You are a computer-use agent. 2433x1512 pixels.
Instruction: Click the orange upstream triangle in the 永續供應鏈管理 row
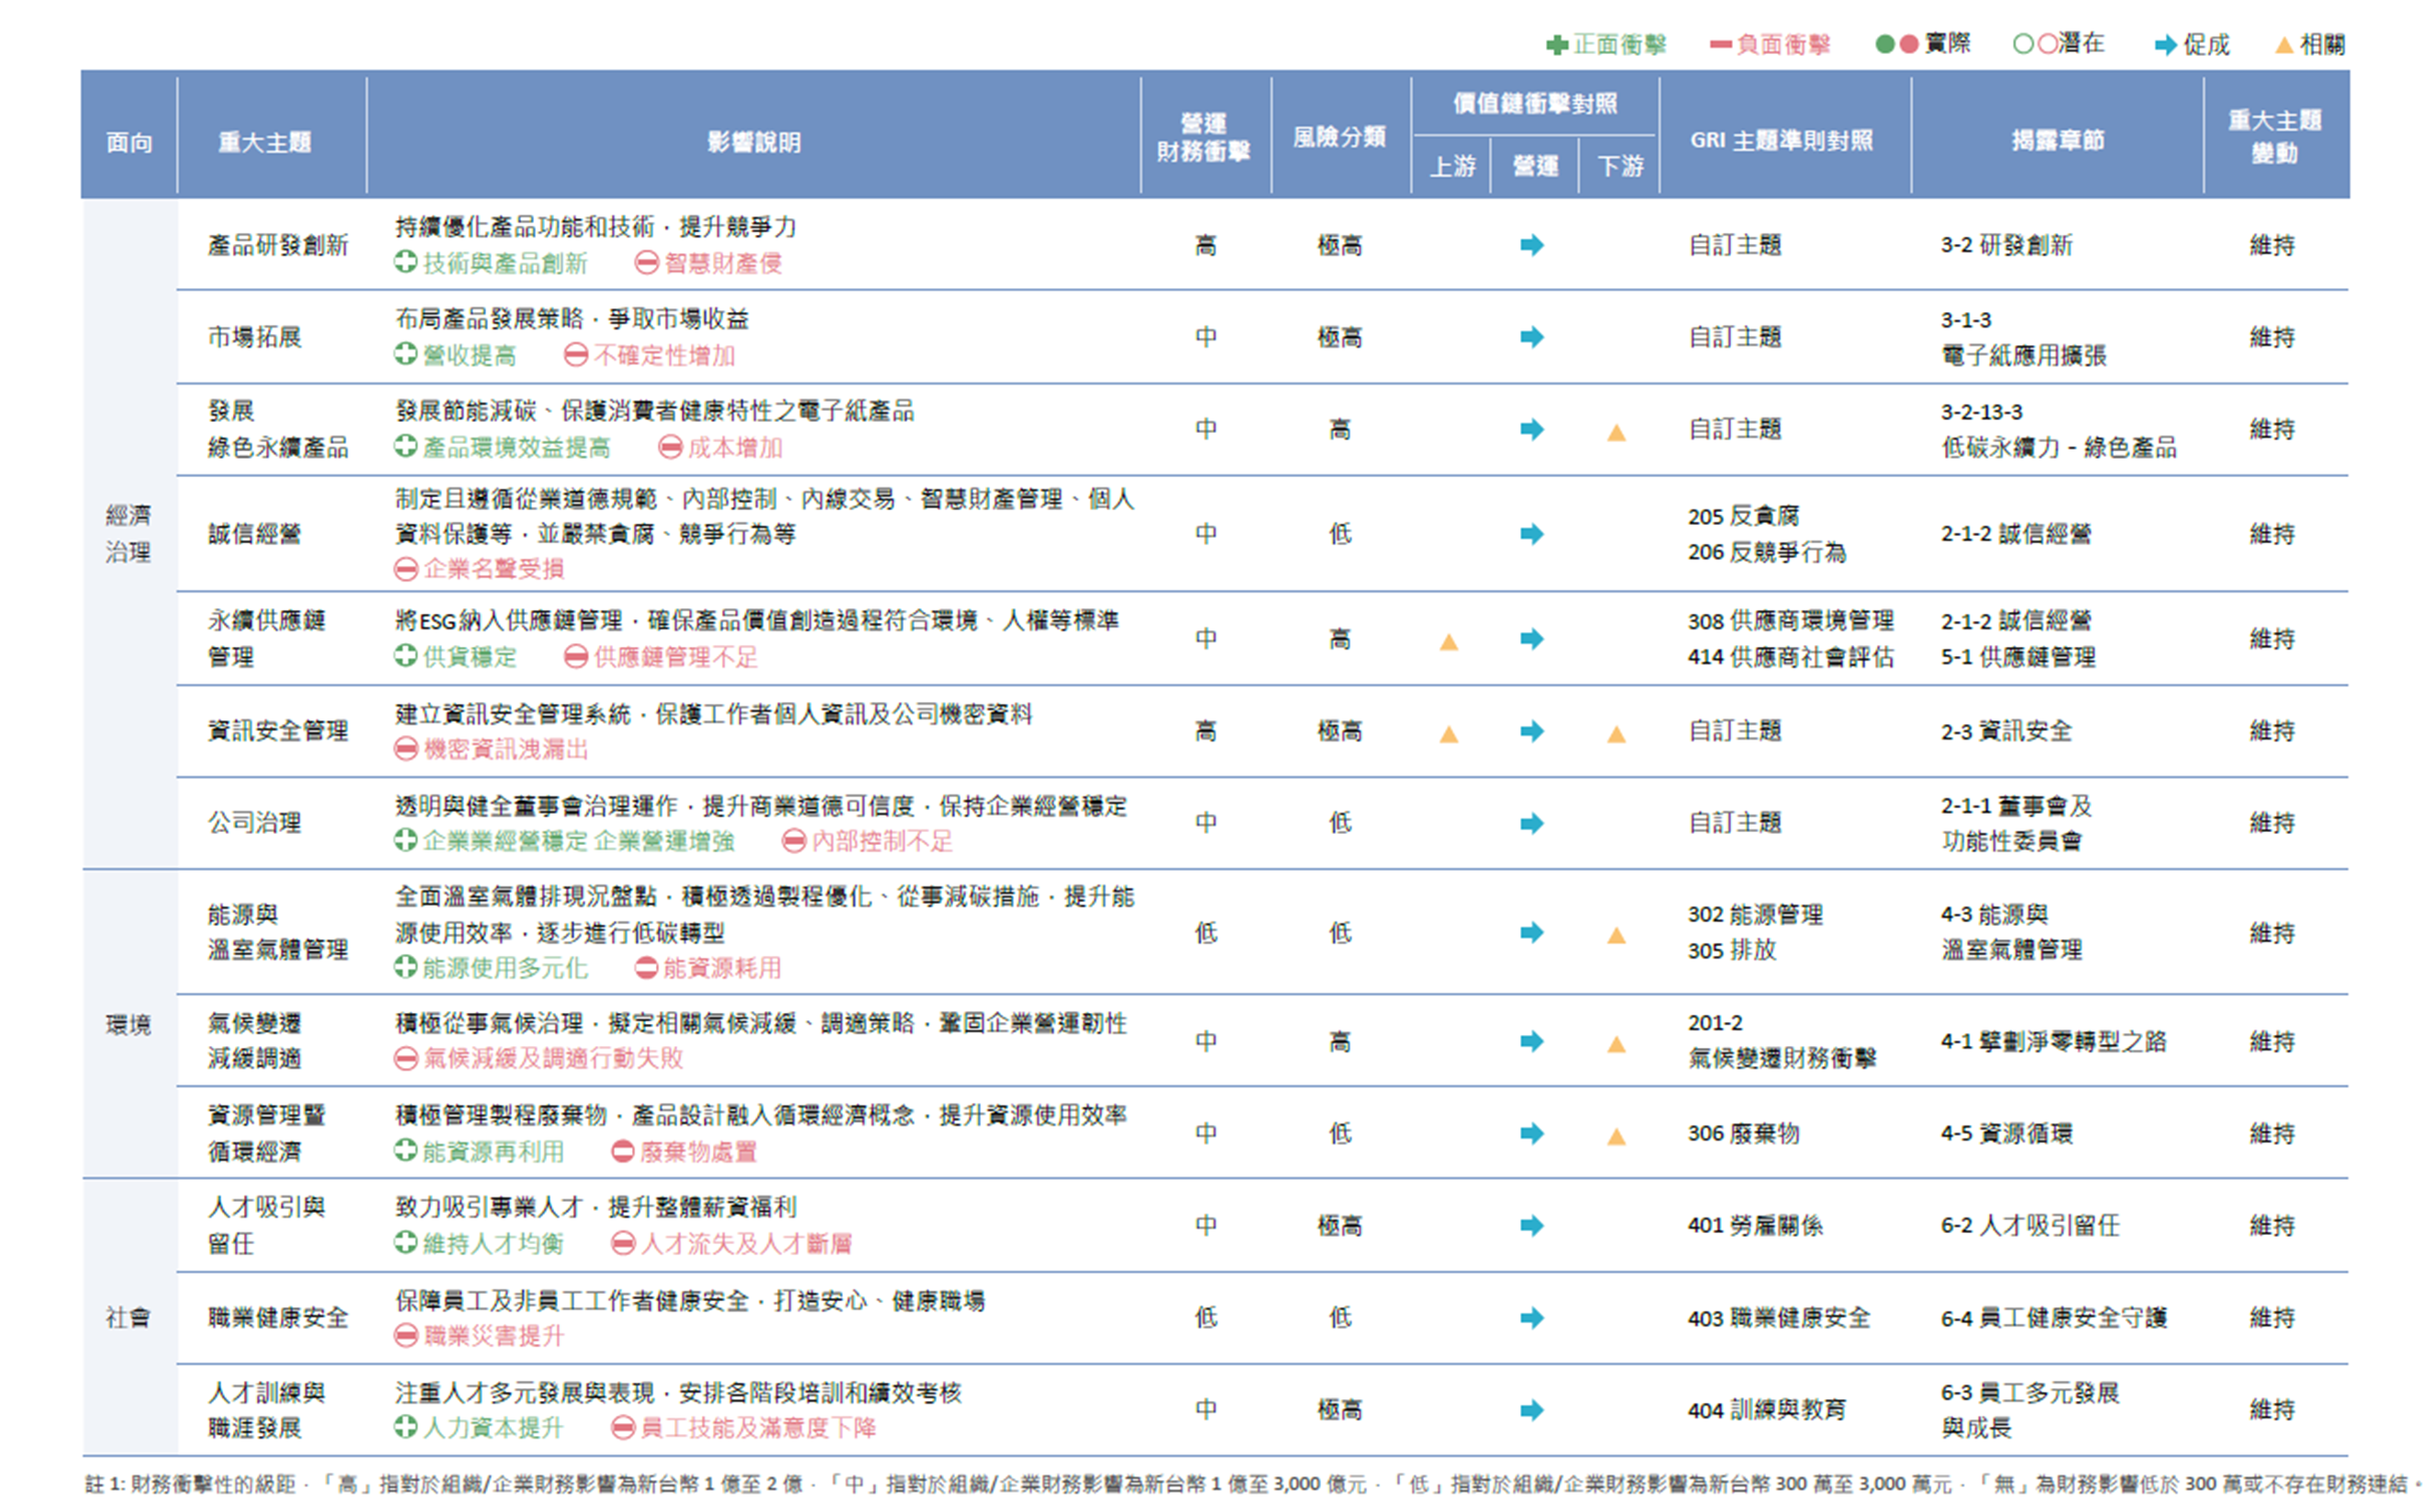click(1448, 642)
